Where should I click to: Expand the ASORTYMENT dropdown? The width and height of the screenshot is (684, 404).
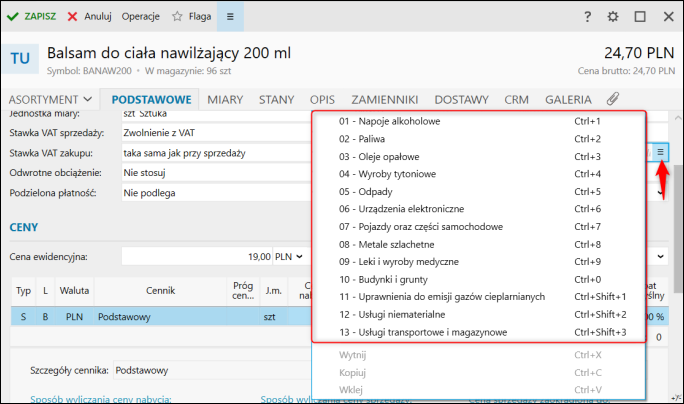tap(50, 99)
